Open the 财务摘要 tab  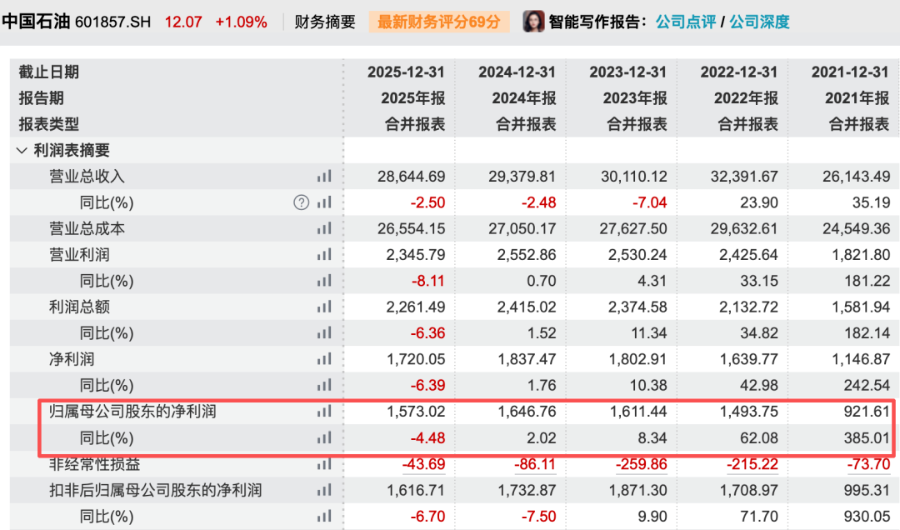(325, 21)
